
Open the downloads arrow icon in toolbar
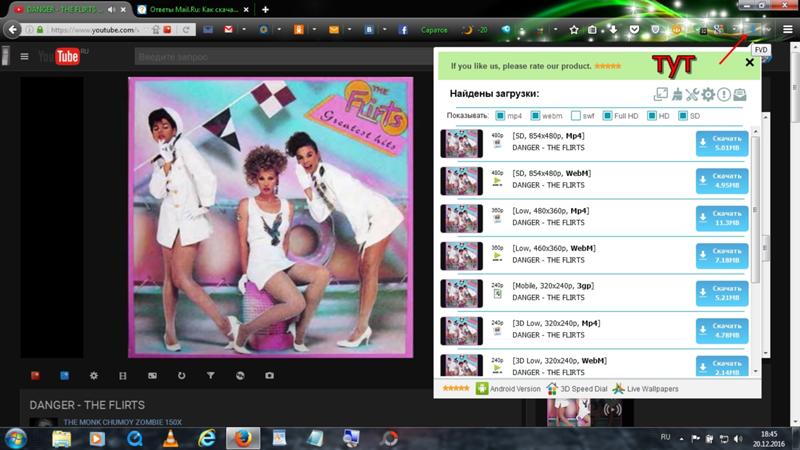[613, 30]
